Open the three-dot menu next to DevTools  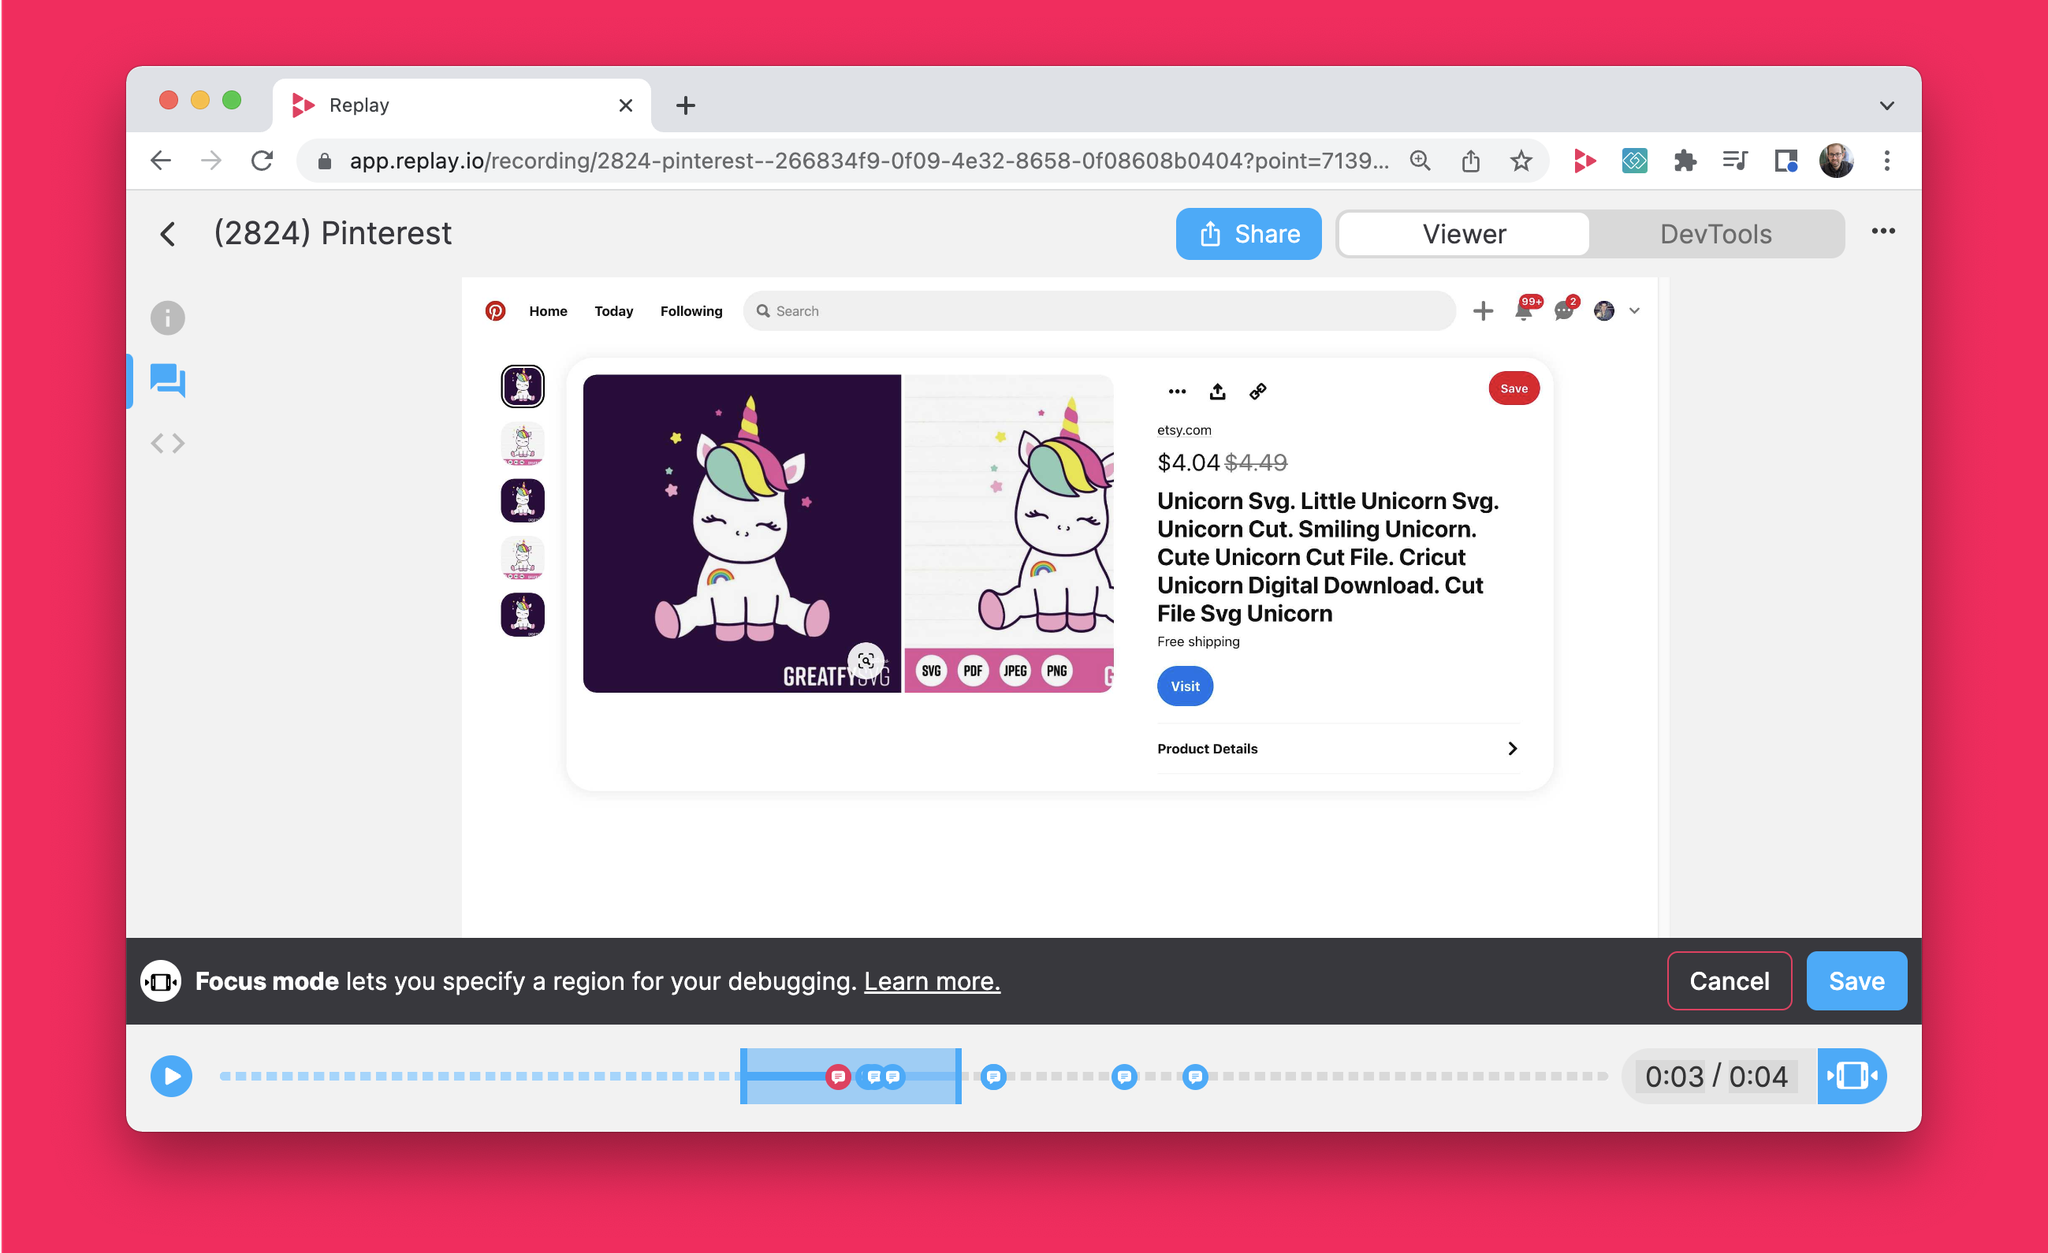click(x=1883, y=231)
